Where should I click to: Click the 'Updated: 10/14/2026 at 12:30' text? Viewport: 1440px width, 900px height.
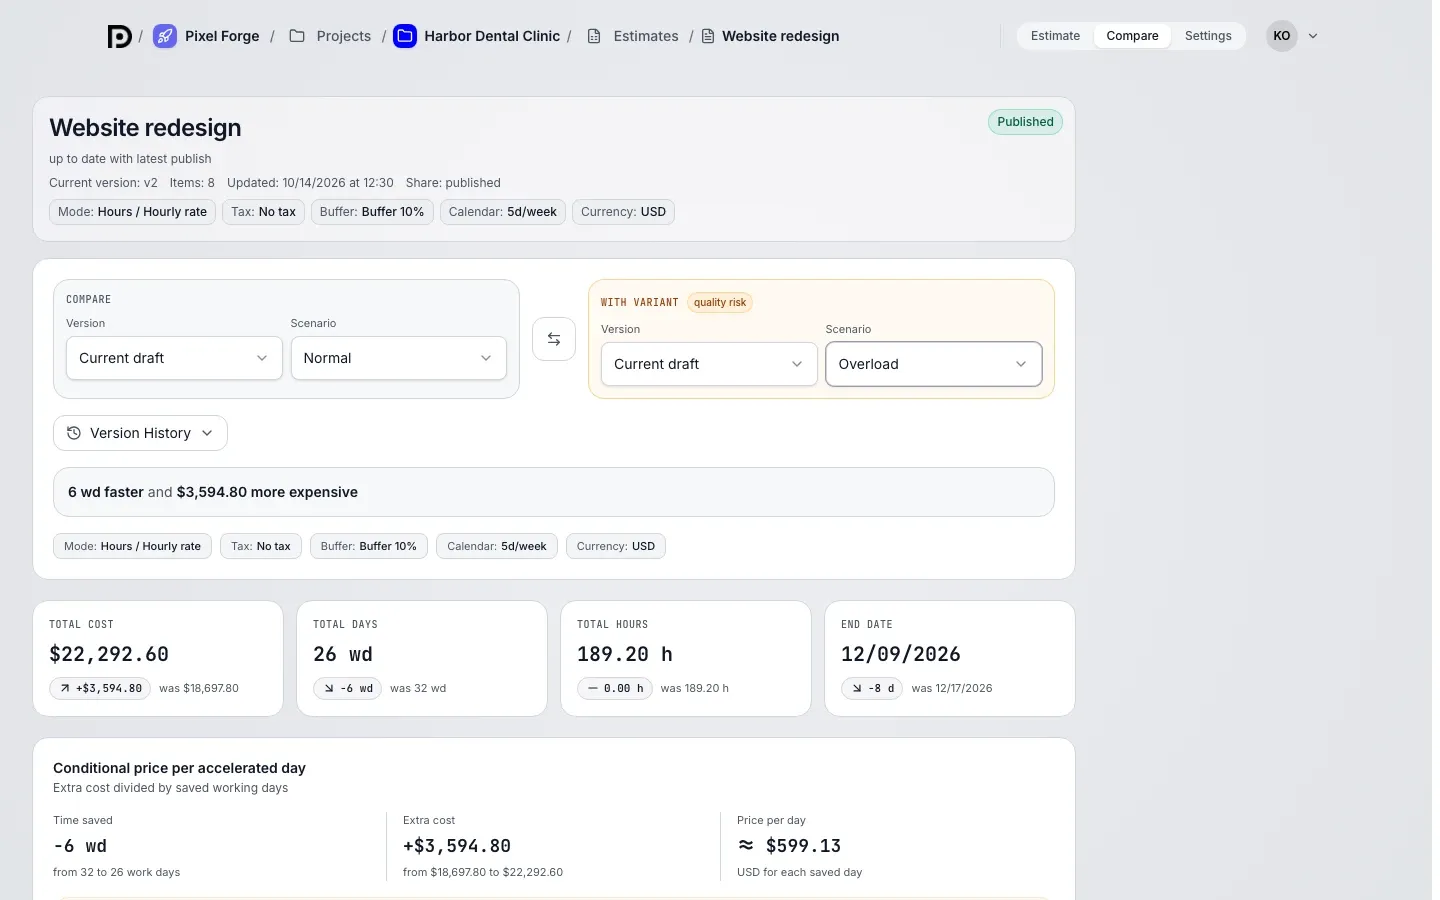click(x=310, y=183)
